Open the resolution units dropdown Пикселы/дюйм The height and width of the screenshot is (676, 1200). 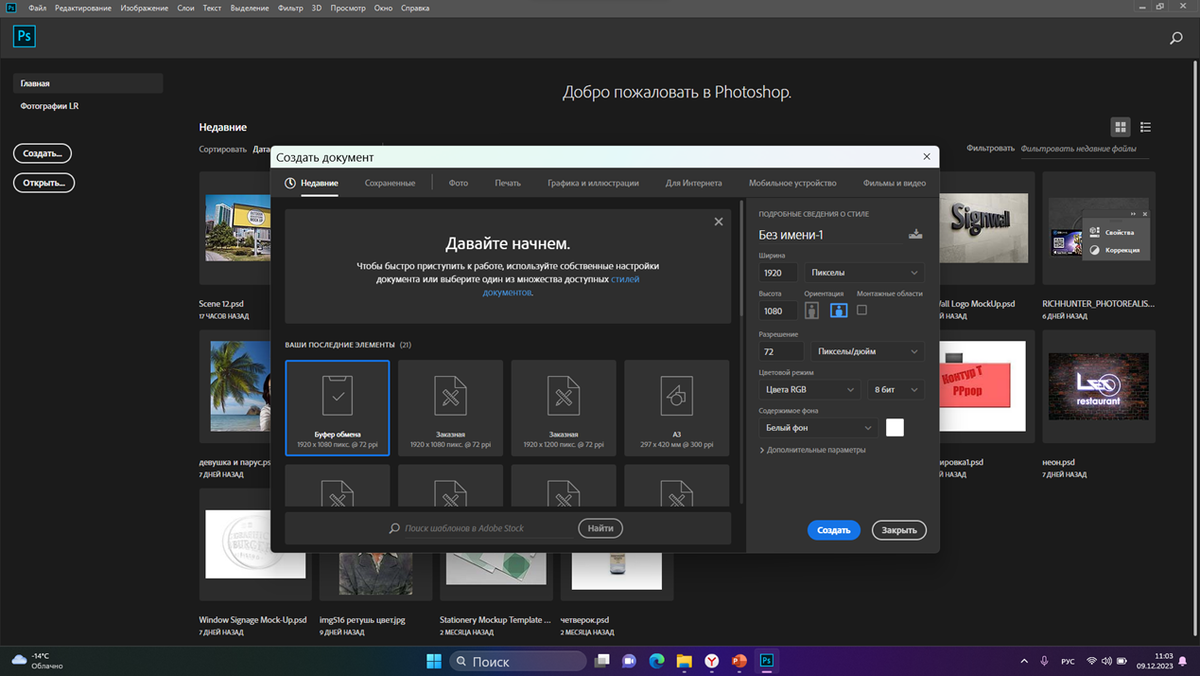pyautogui.click(x=866, y=351)
